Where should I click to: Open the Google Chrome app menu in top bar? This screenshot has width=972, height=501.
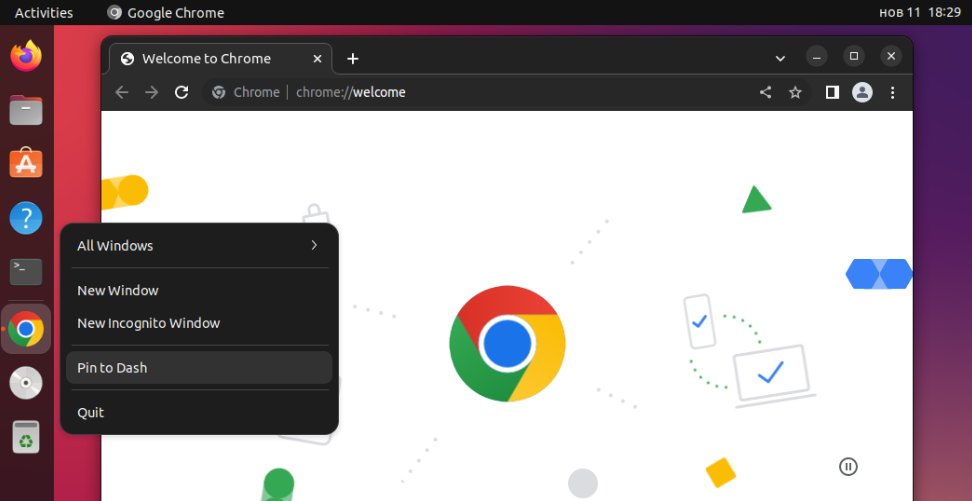click(165, 12)
